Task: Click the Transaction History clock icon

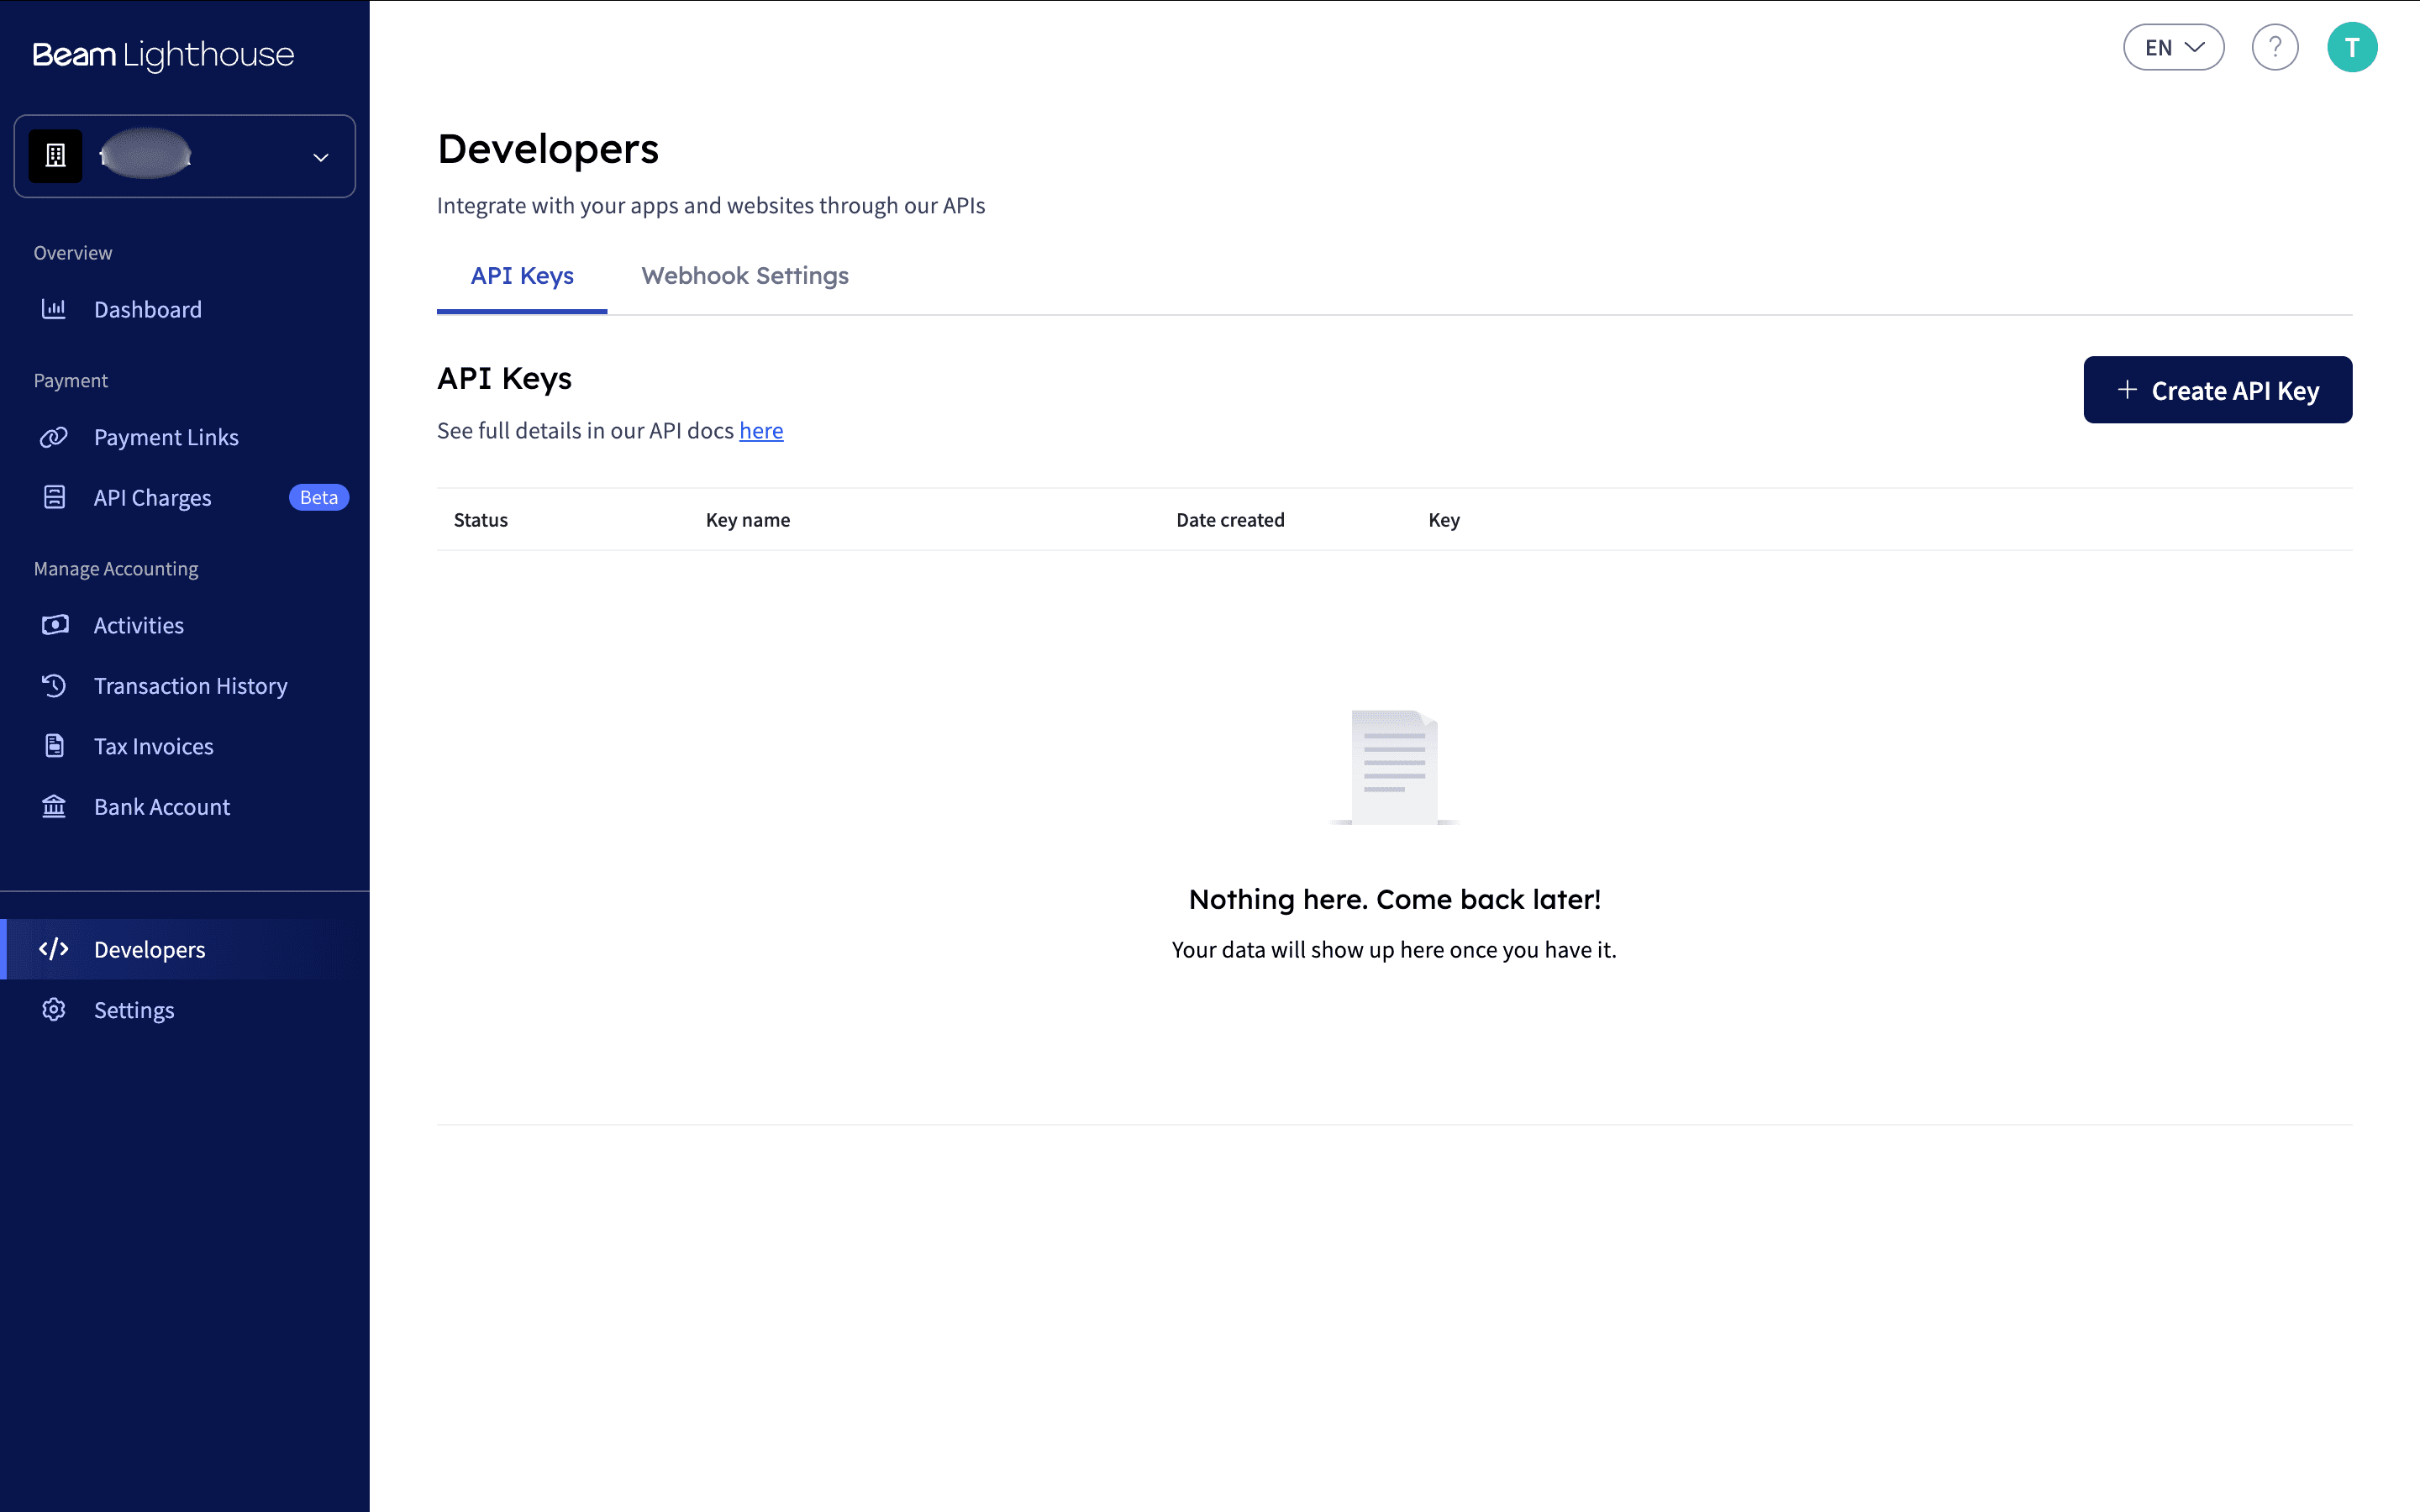Action: click(54, 686)
